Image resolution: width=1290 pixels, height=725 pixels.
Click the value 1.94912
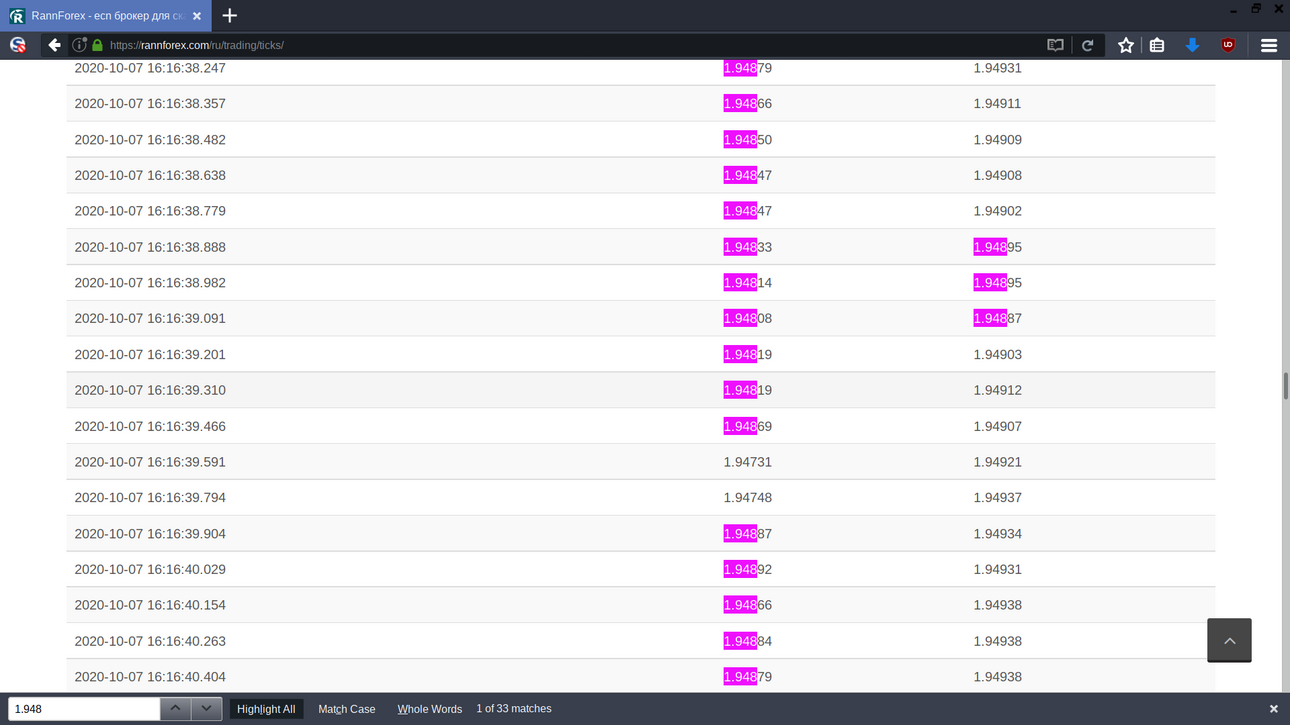click(998, 390)
